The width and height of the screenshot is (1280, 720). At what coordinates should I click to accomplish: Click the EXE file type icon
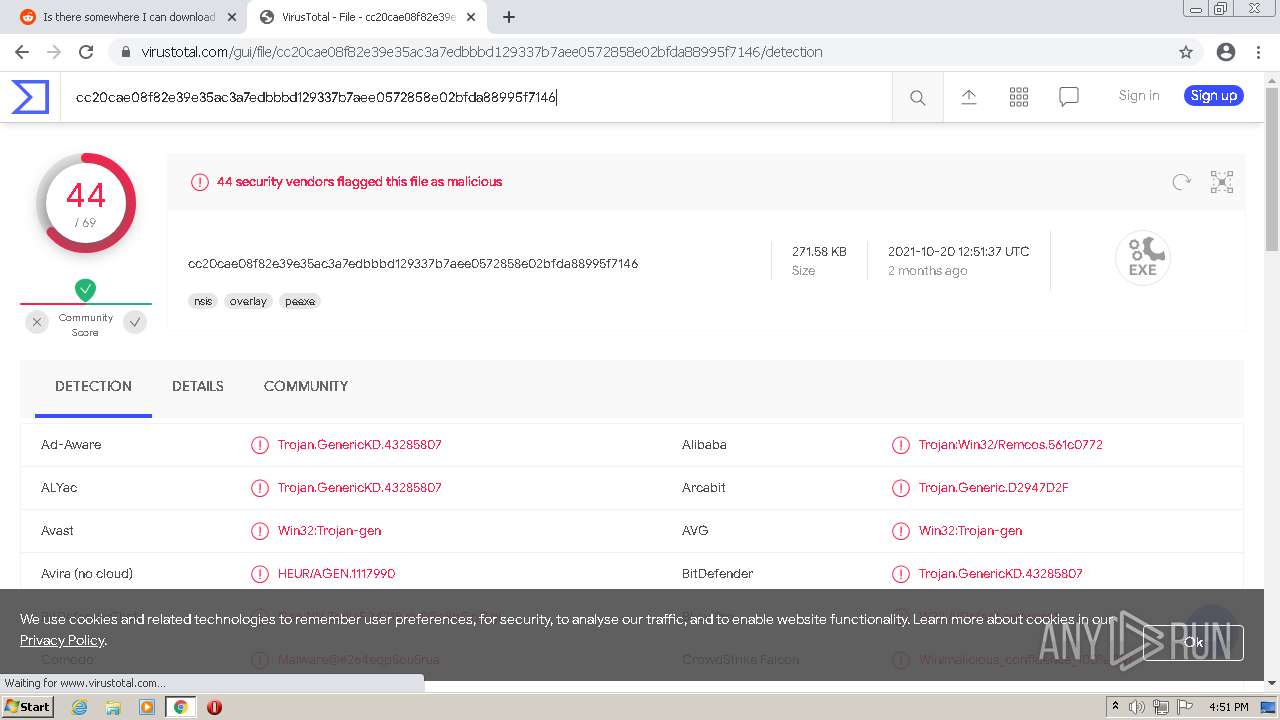coord(1142,258)
